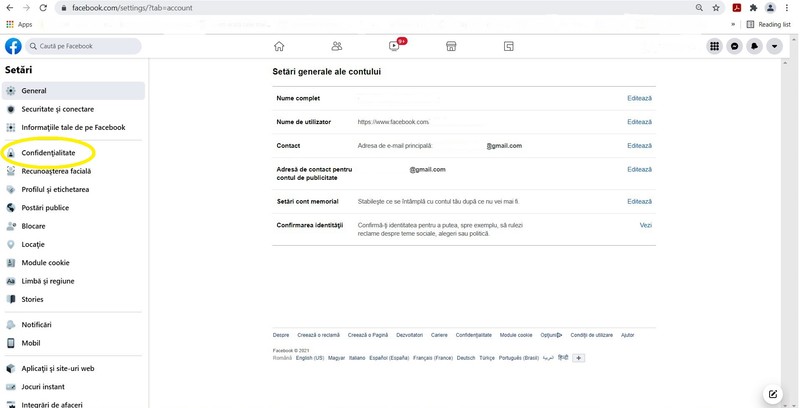Click the zoom magnifier icon in address bar

point(699,8)
